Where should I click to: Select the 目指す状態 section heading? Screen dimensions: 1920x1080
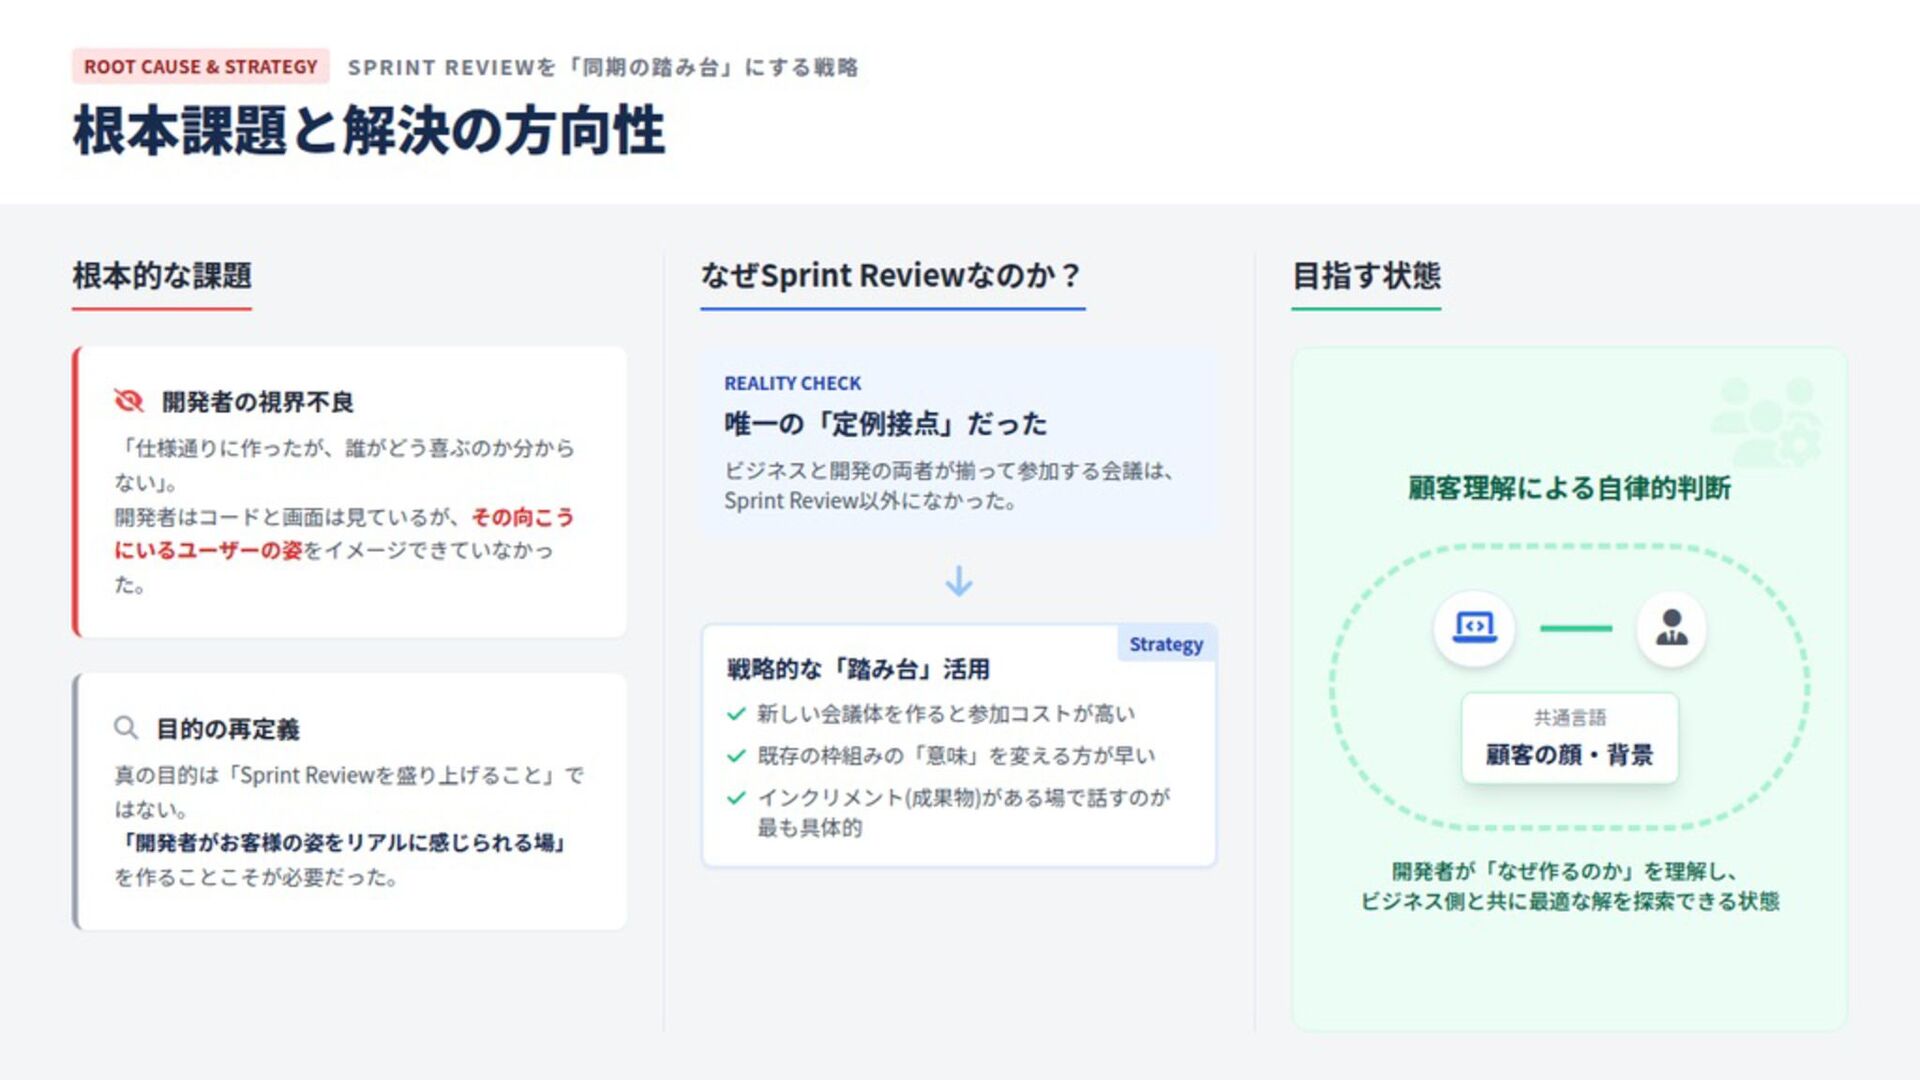point(1366,276)
